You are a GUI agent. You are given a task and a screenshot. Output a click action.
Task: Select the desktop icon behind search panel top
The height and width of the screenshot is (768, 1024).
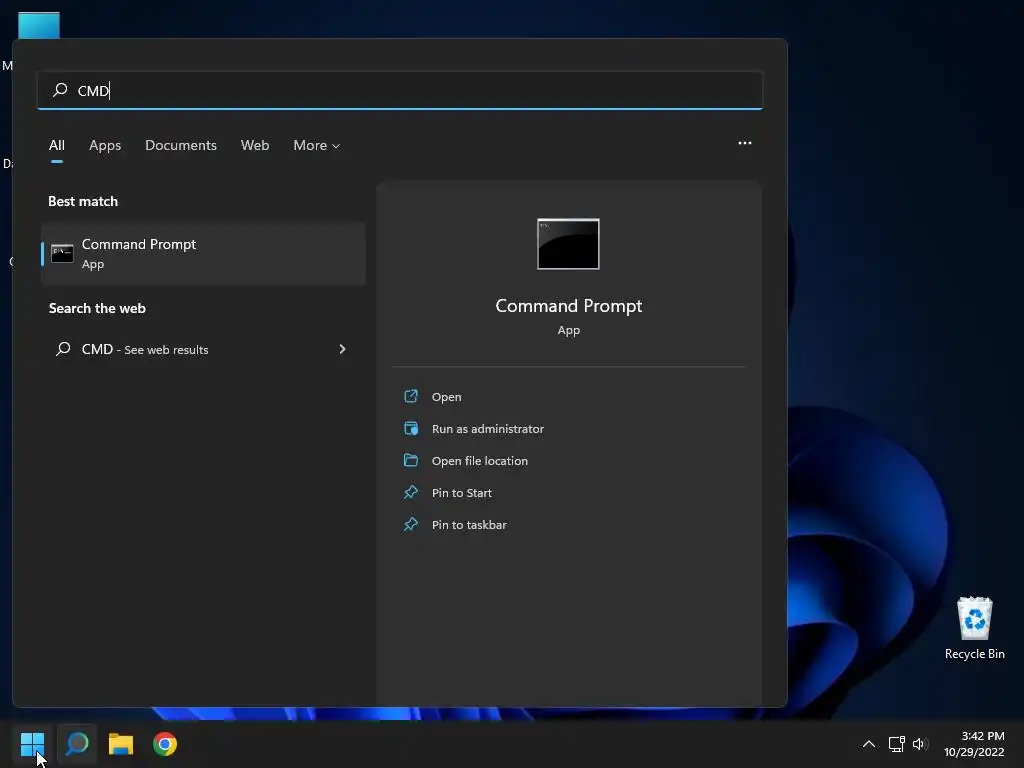tap(39, 25)
